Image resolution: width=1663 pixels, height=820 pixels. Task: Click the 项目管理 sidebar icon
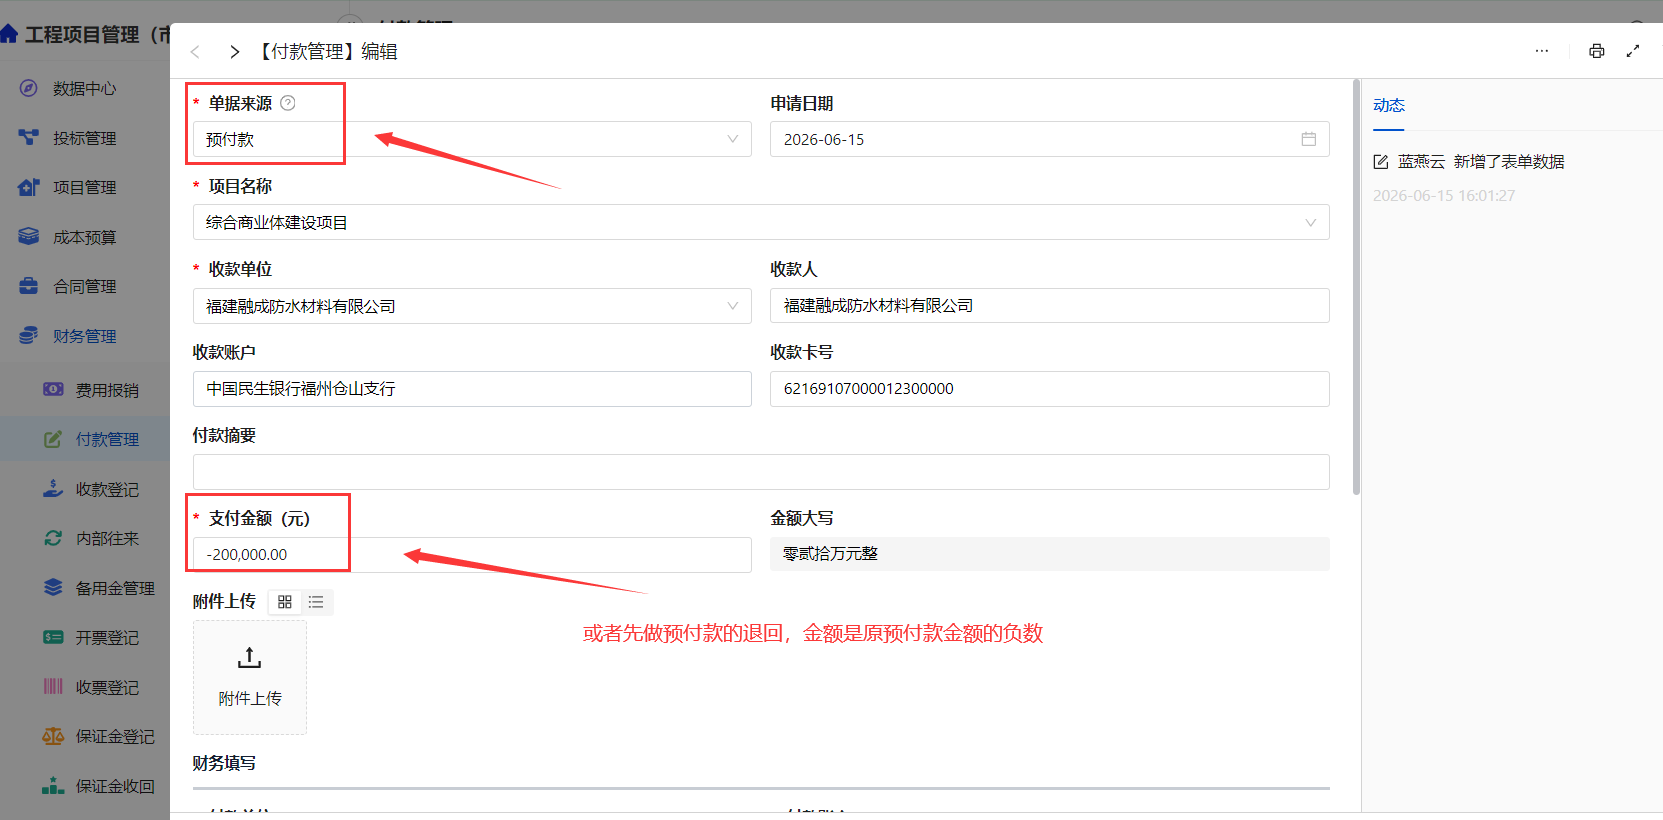[x=29, y=187]
